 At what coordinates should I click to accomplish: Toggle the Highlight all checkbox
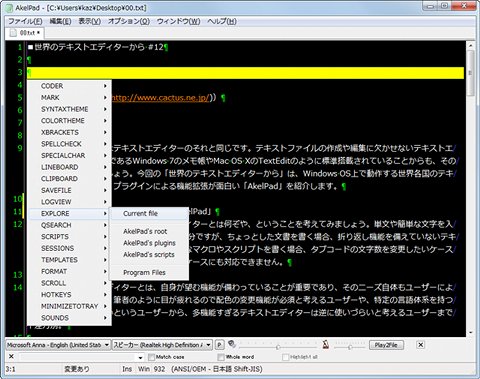(285, 357)
